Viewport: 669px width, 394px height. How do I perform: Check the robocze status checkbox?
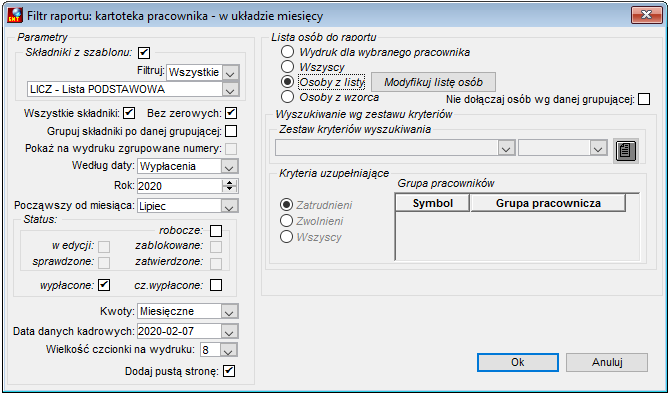(216, 231)
